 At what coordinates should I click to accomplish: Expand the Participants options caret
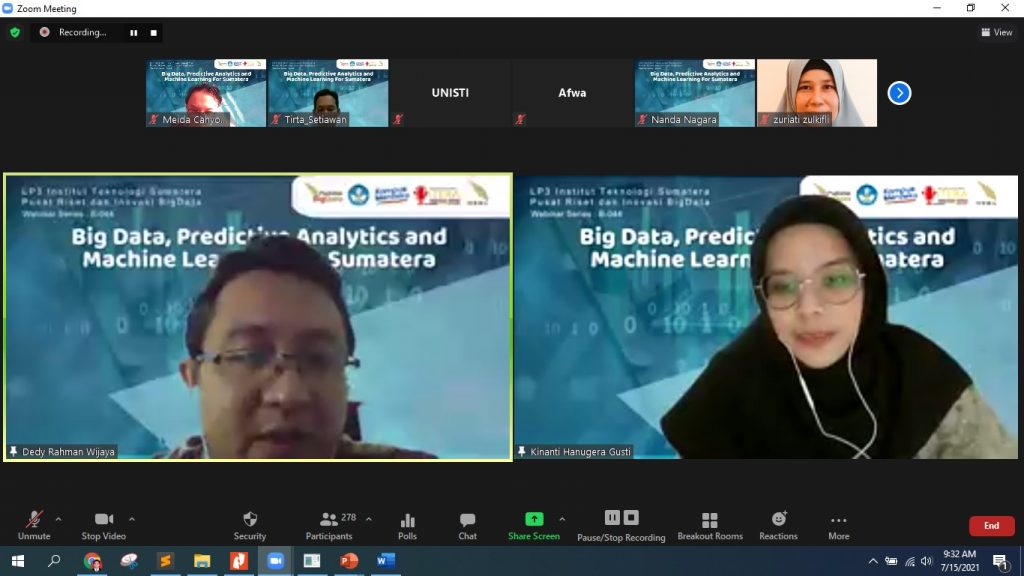coord(369,519)
